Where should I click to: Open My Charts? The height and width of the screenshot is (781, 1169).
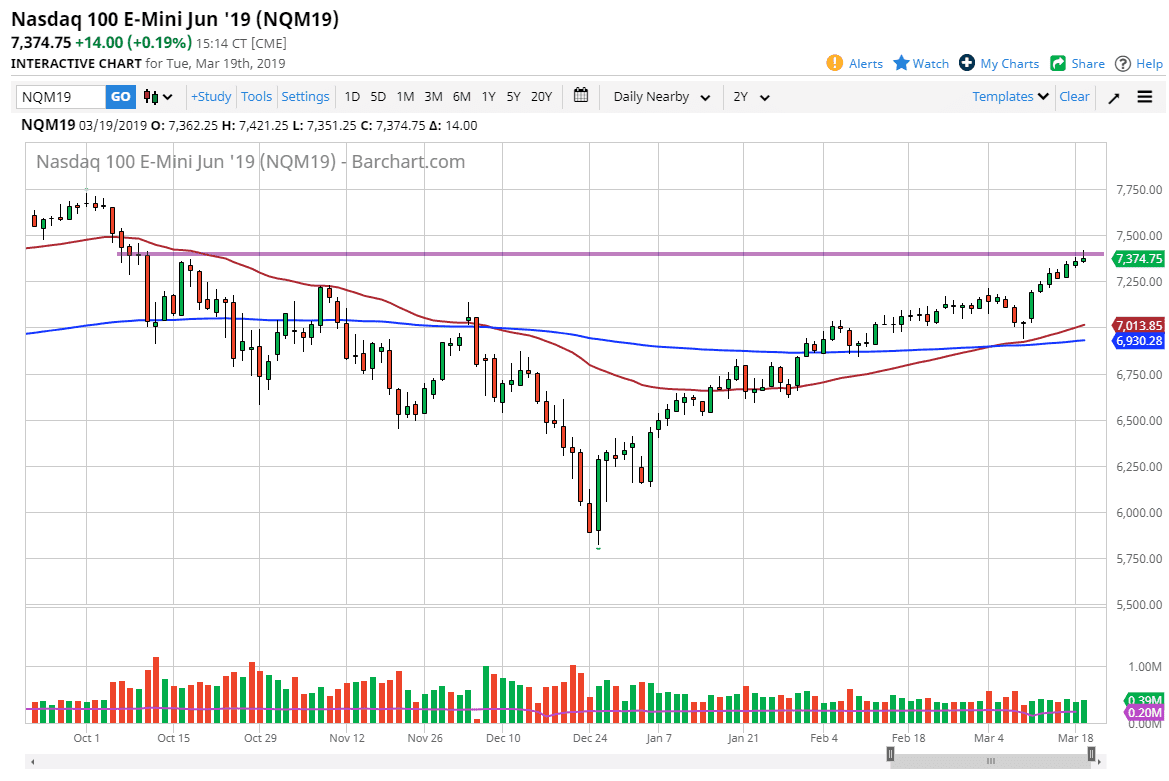click(x=999, y=63)
